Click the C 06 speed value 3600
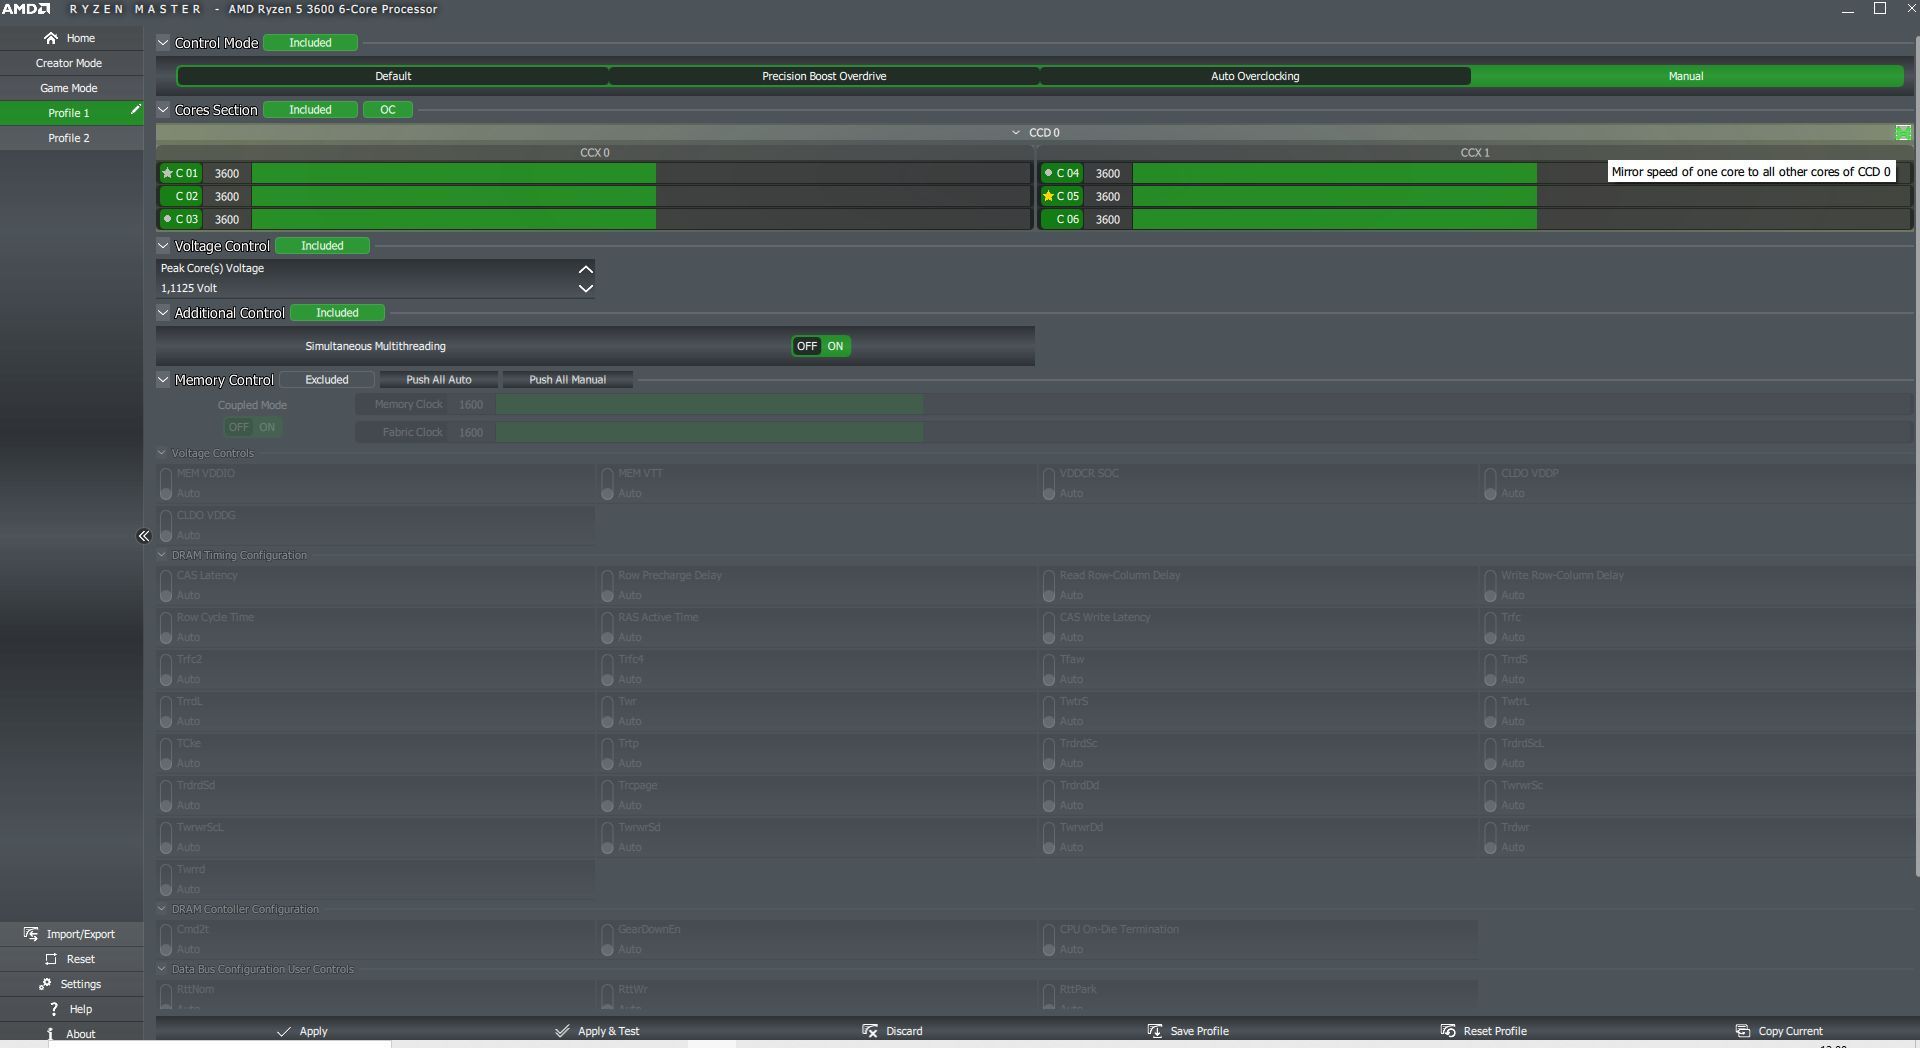 click(1108, 219)
